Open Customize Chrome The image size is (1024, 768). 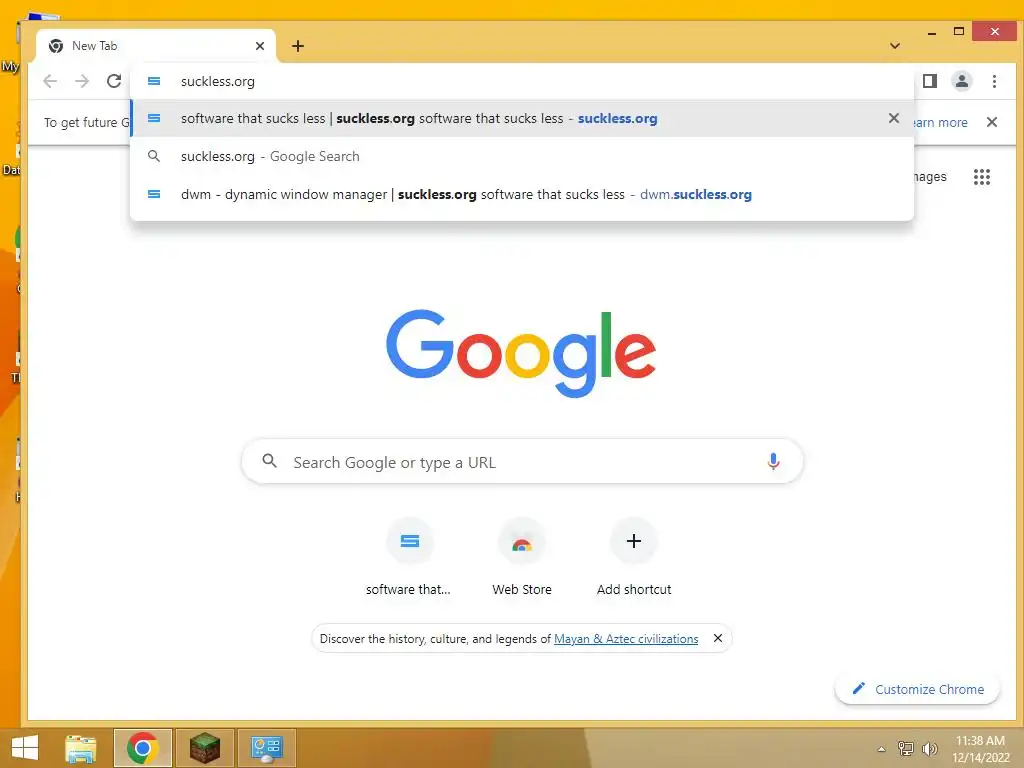pyautogui.click(x=917, y=689)
